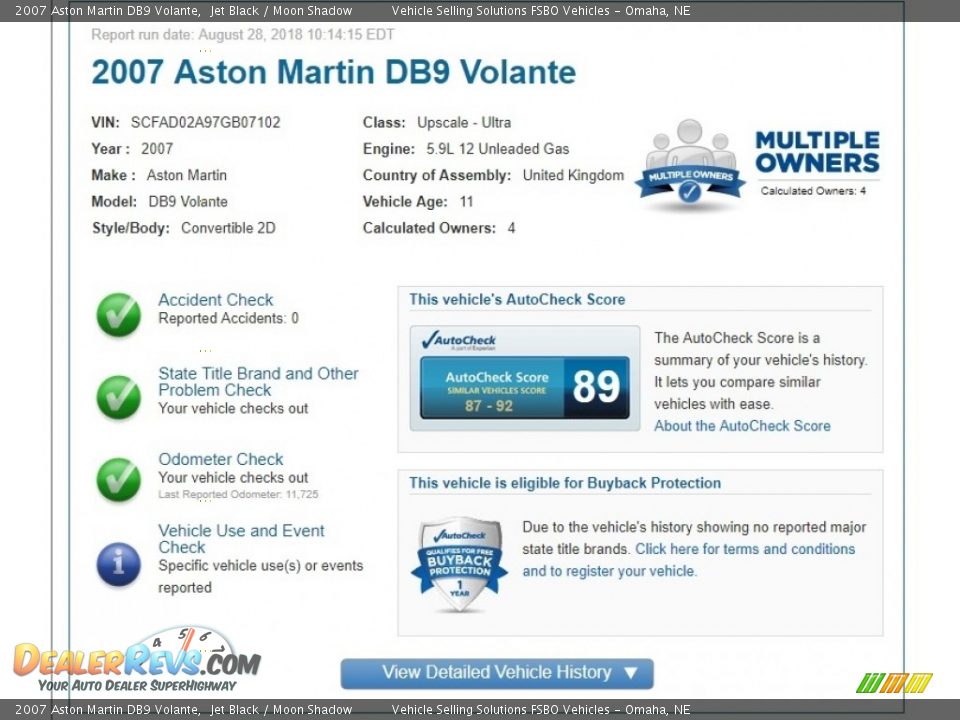Click the View Detailed Vehicle History button
960x720 pixels.
[497, 673]
